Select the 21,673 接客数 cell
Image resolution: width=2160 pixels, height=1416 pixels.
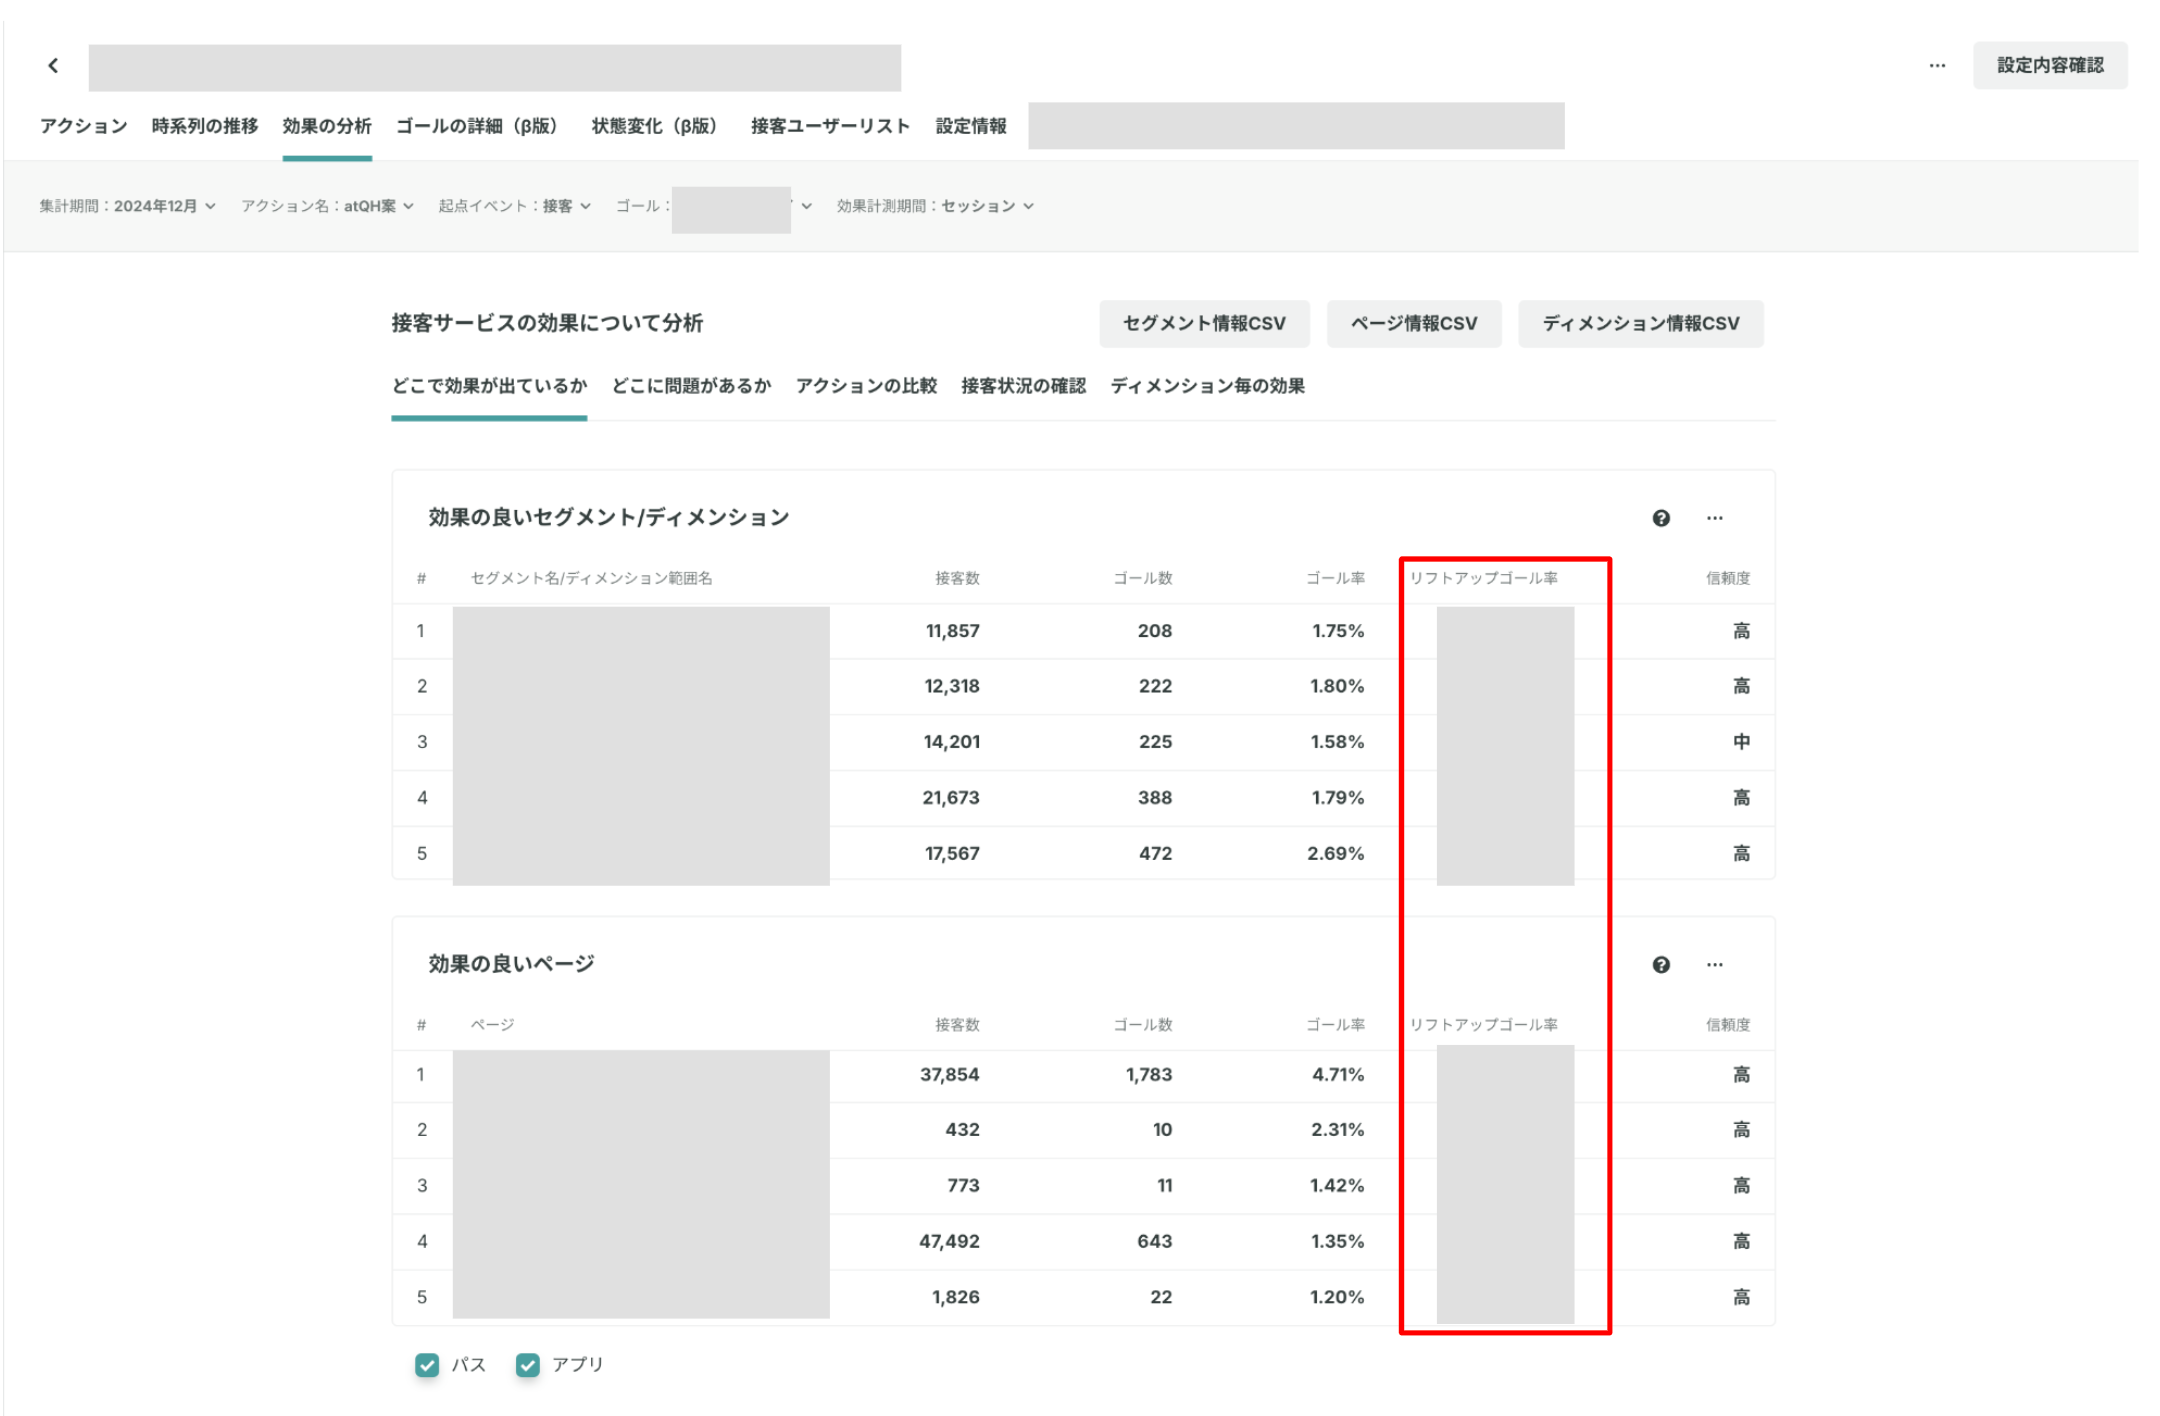click(950, 799)
